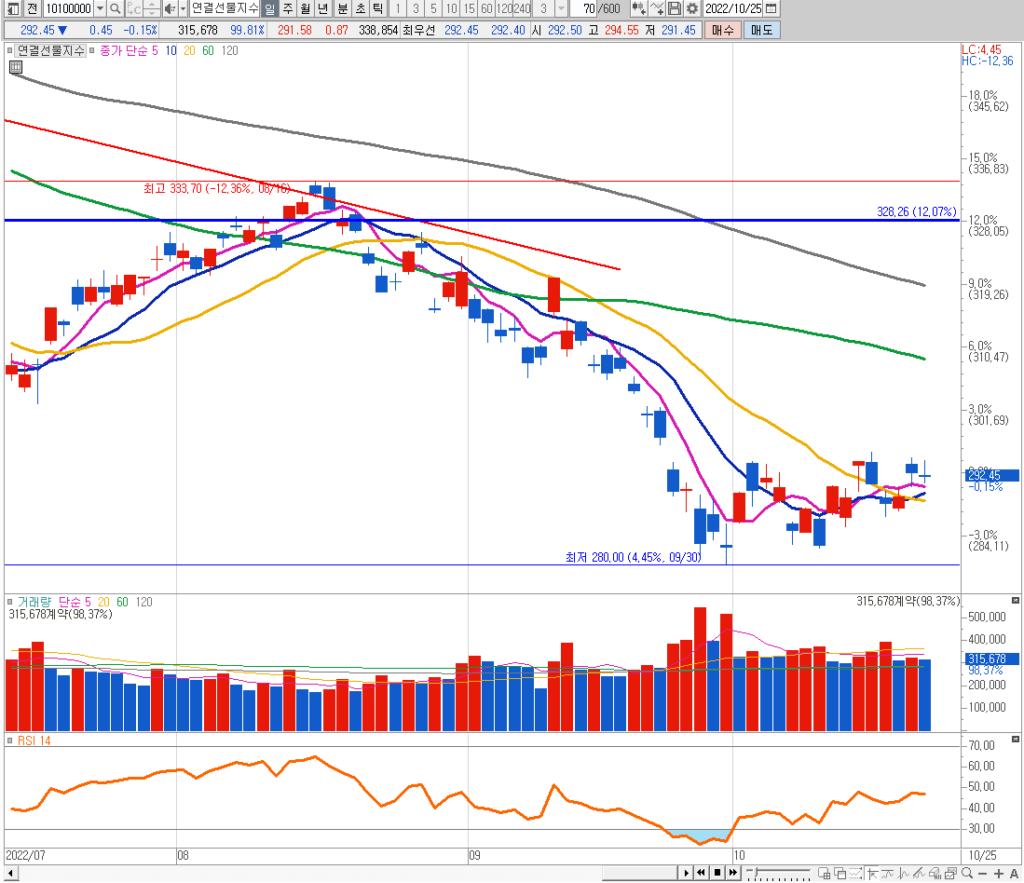Viewport: 1024px width, 883px height.
Task: Open the dropdown arrow beside speaker icon
Action: tap(183, 9)
